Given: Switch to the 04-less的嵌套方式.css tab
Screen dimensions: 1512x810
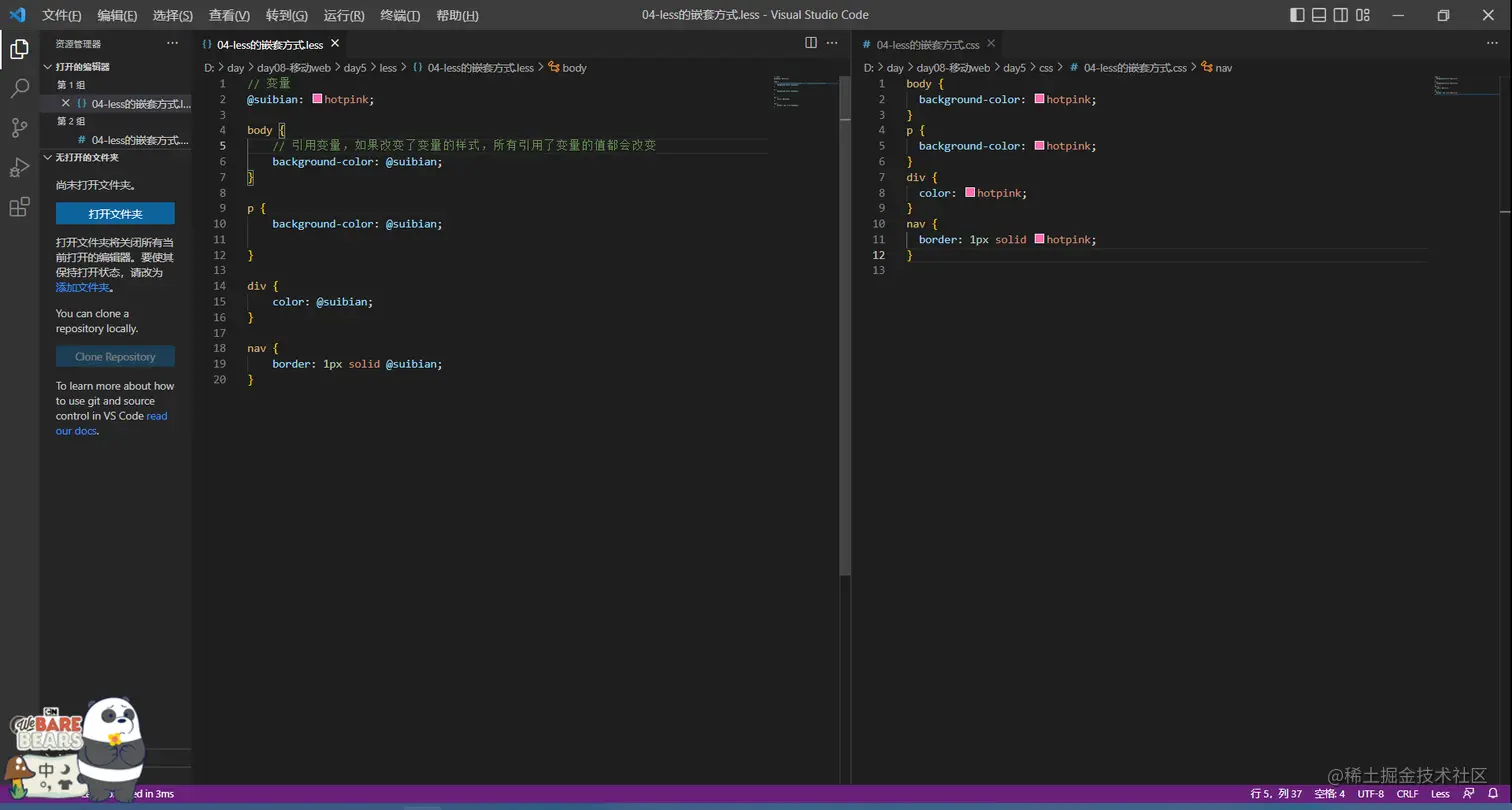Looking at the screenshot, I should tap(927, 45).
